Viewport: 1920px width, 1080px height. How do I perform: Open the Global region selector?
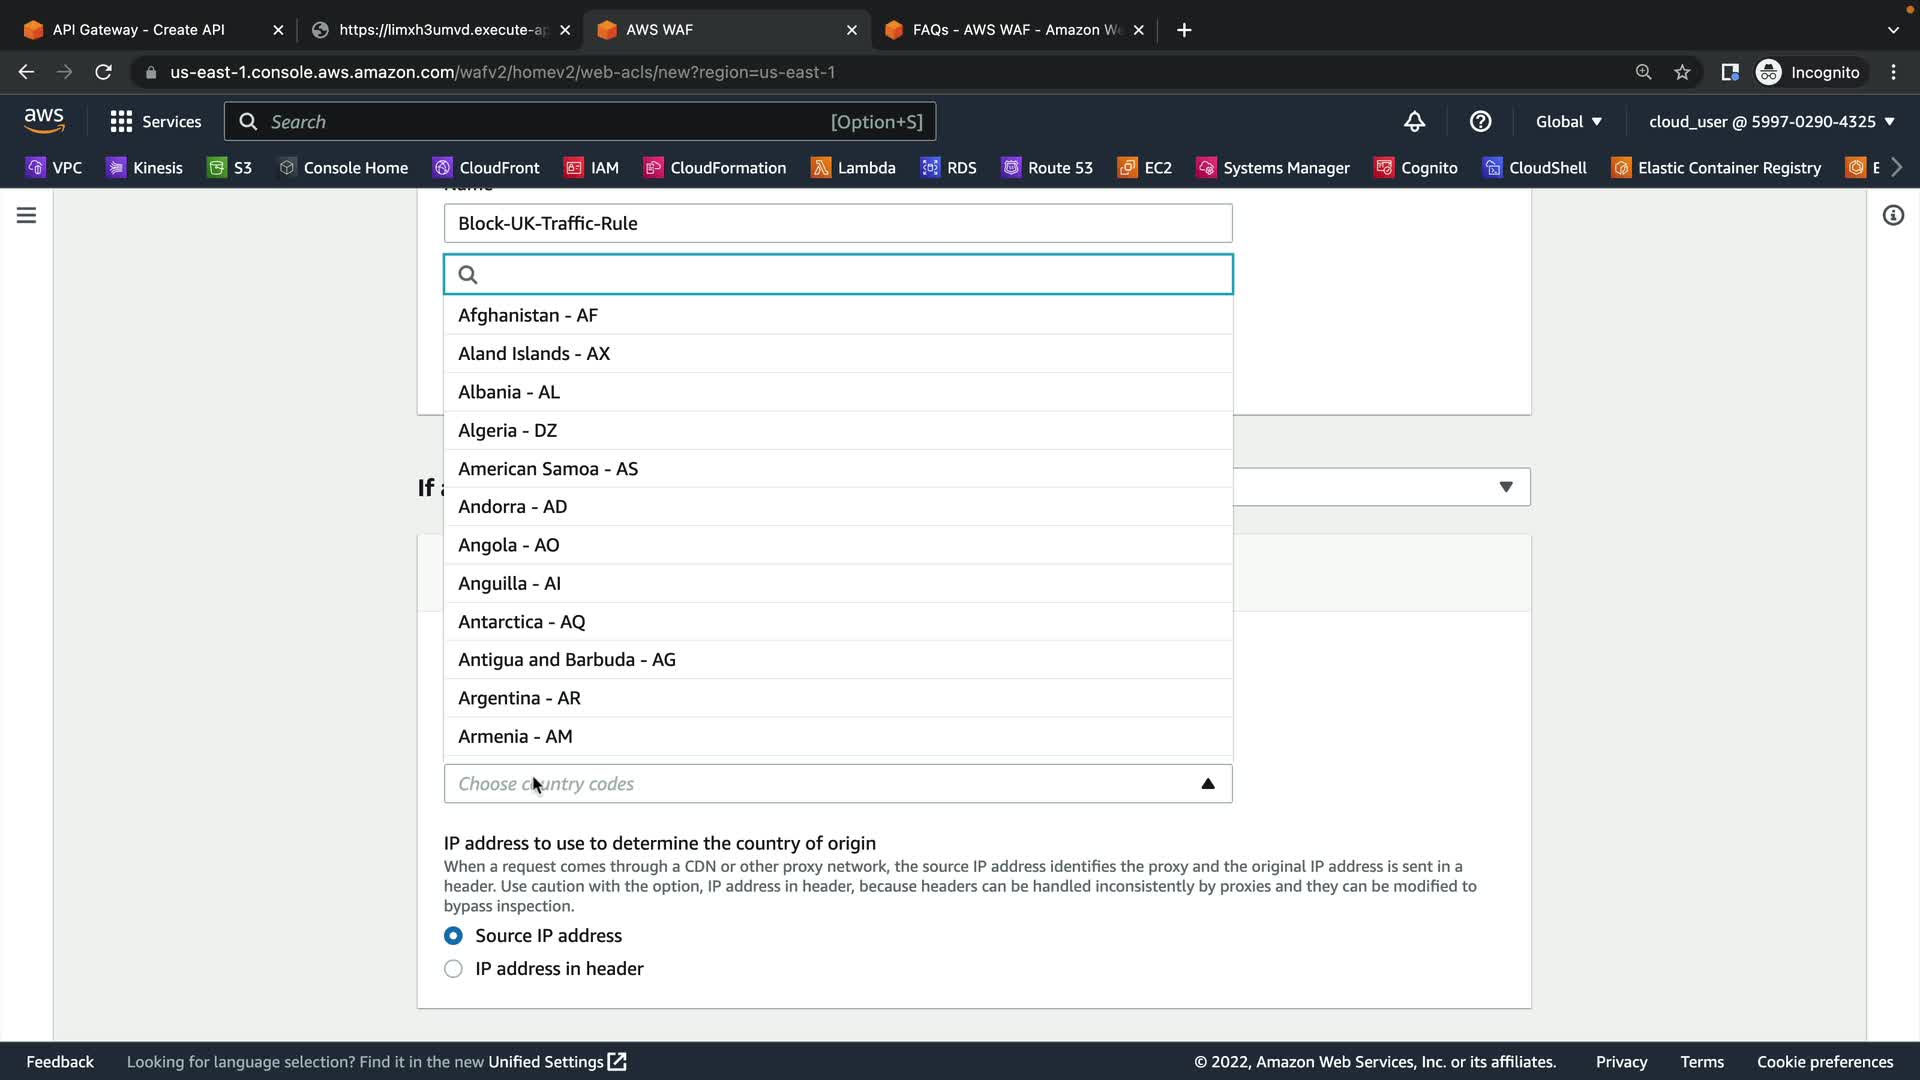point(1568,122)
